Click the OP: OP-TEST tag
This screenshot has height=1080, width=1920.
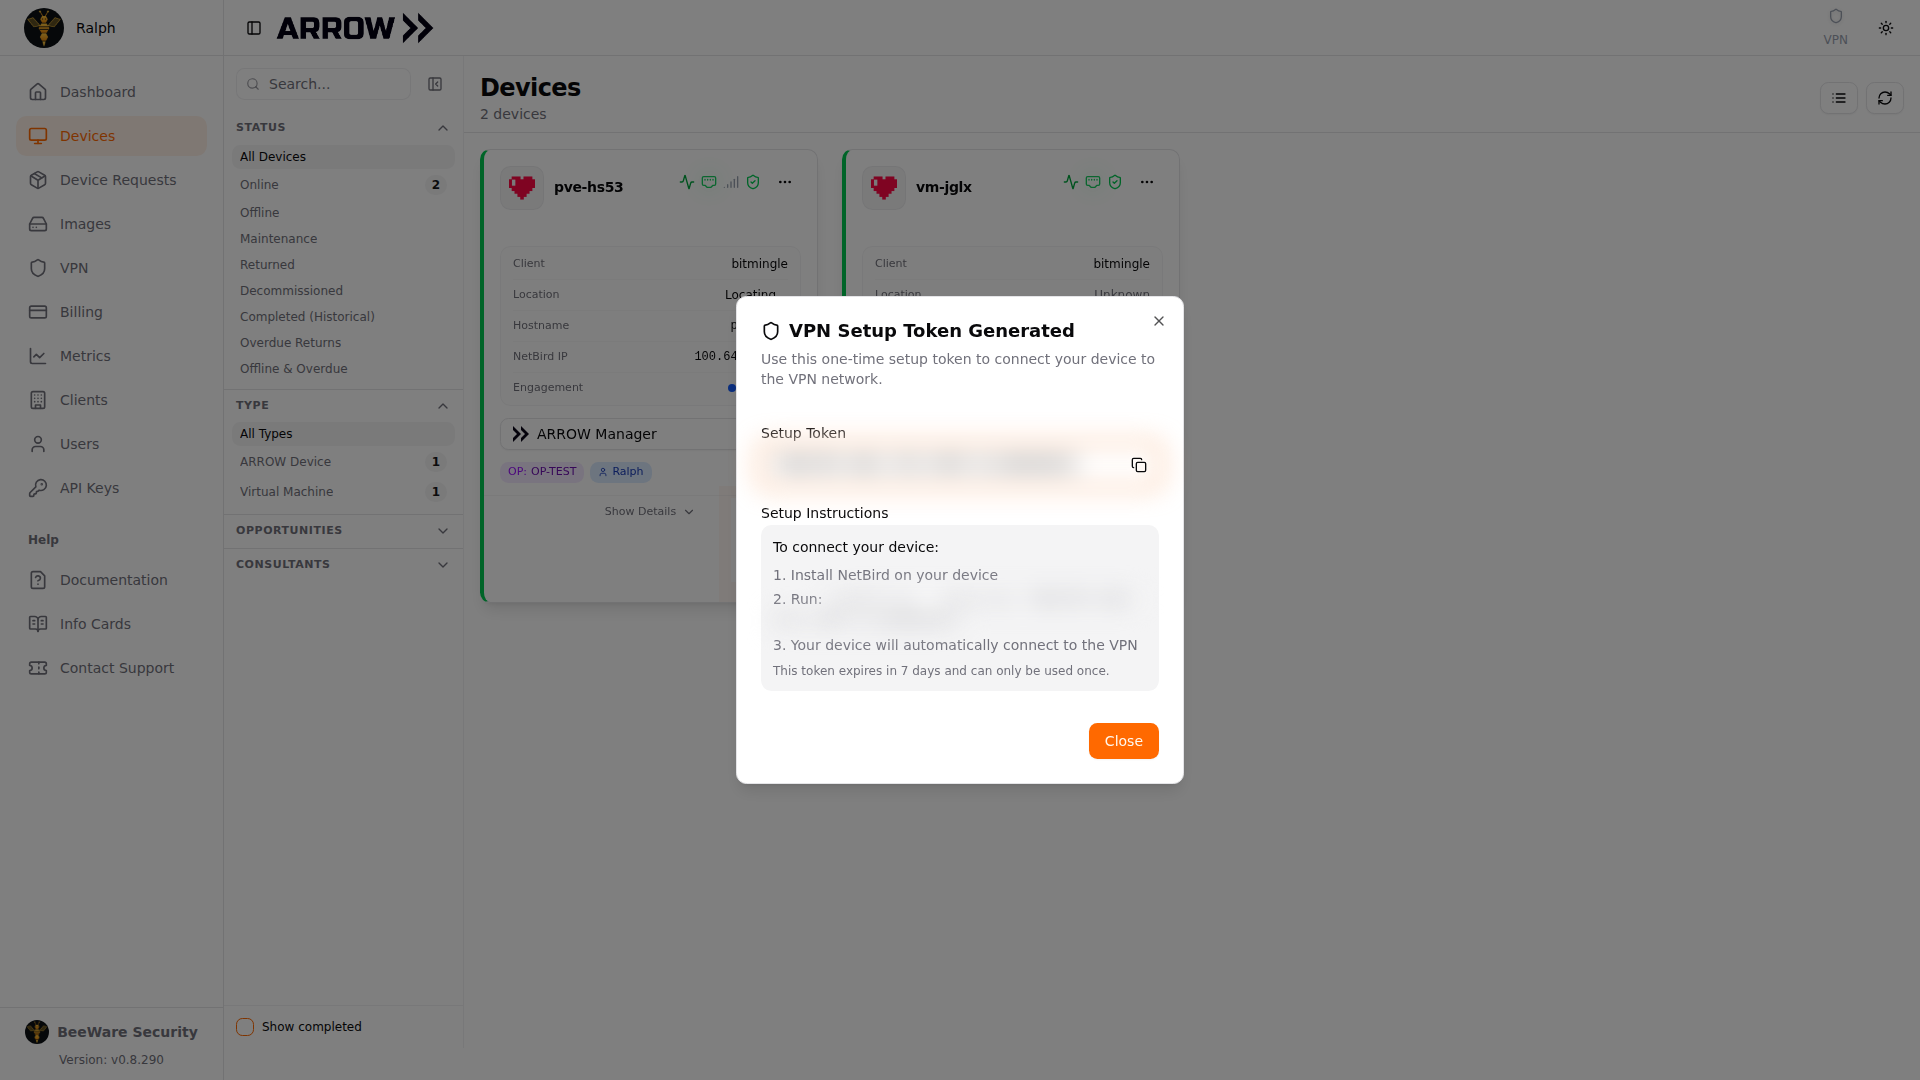[542, 472]
